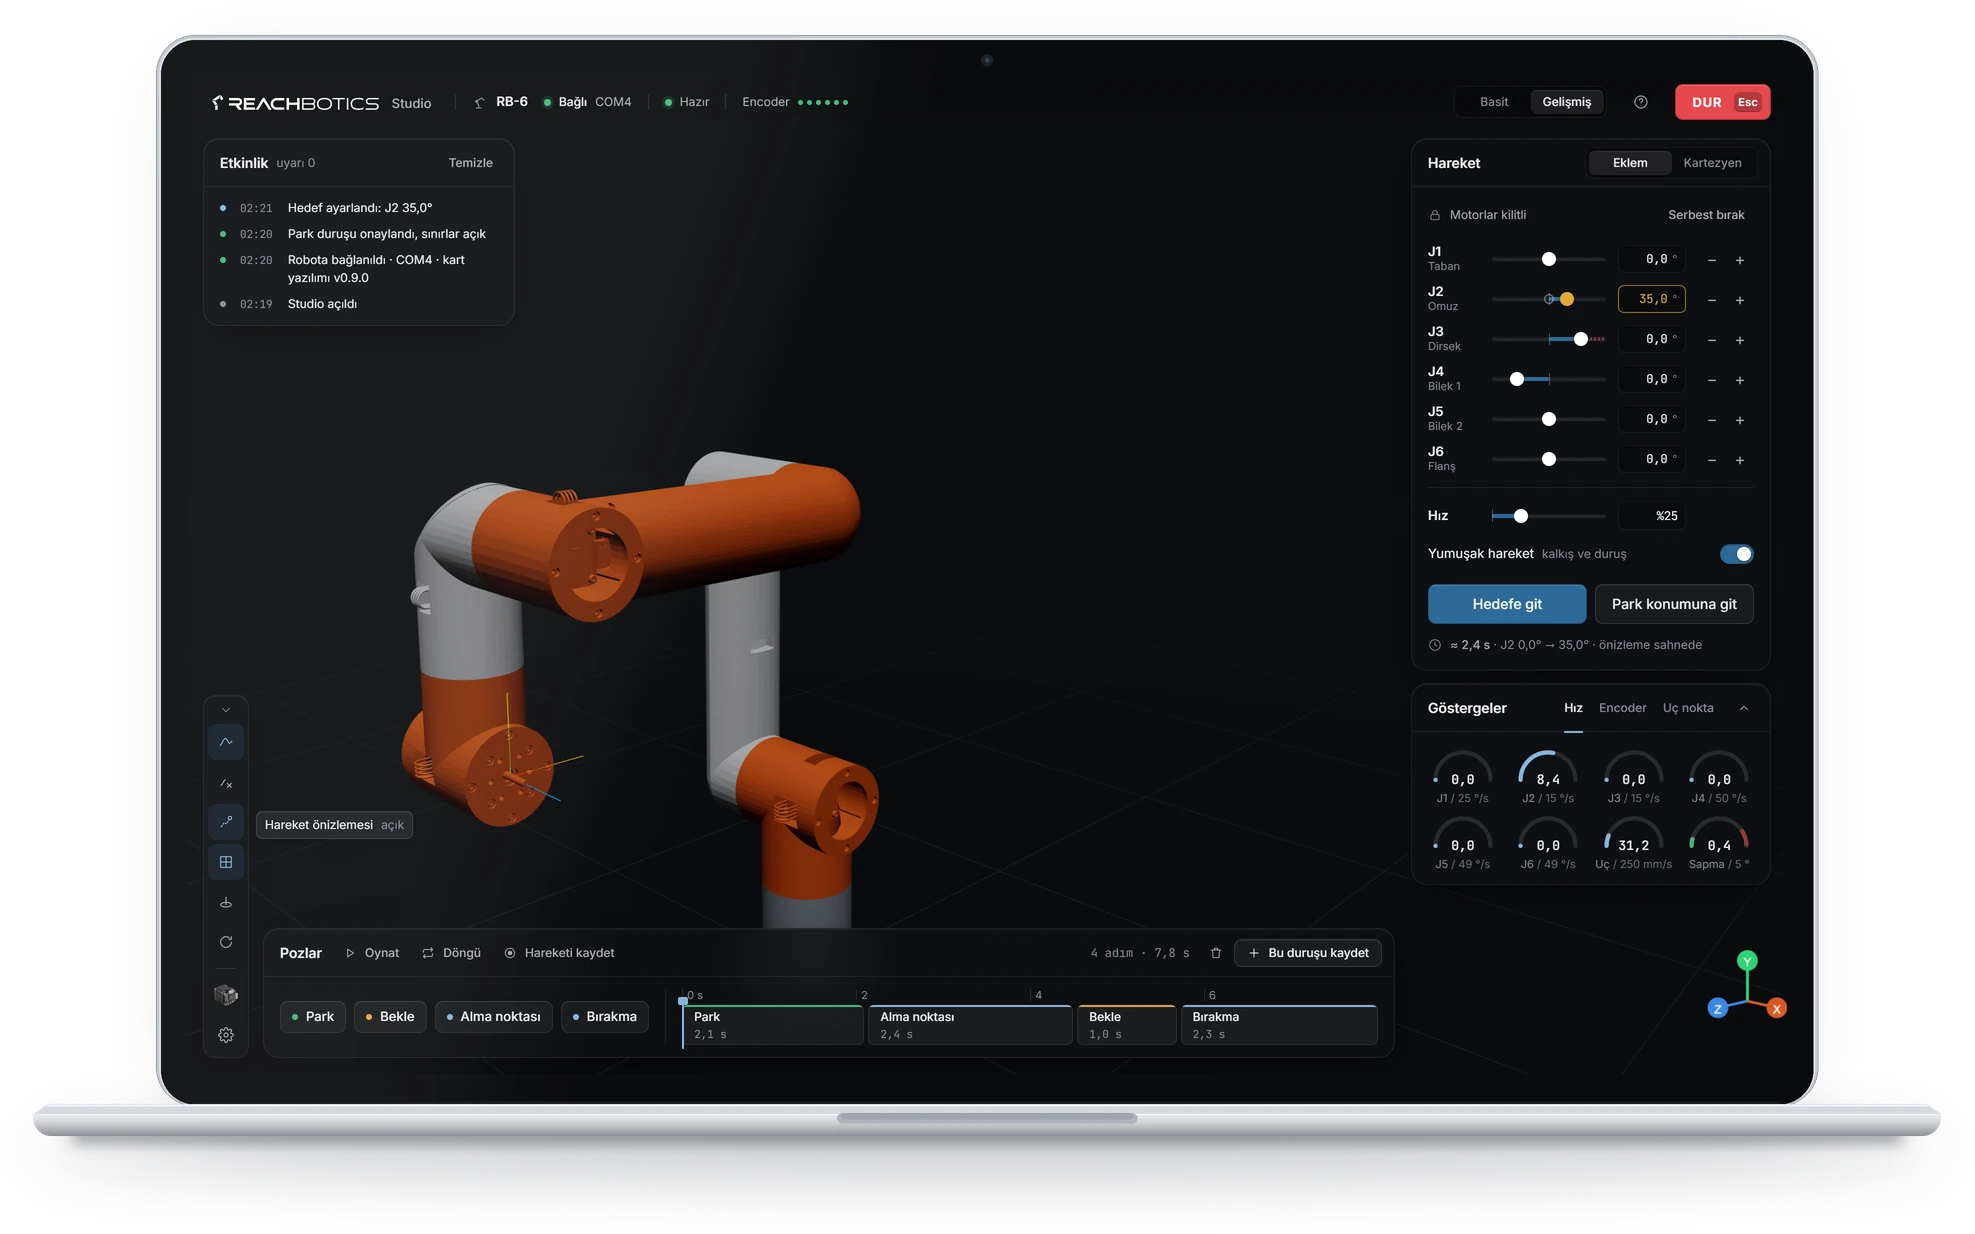Click the J3 Dirsek slider handle
The image size is (1975, 1234).
1581,339
